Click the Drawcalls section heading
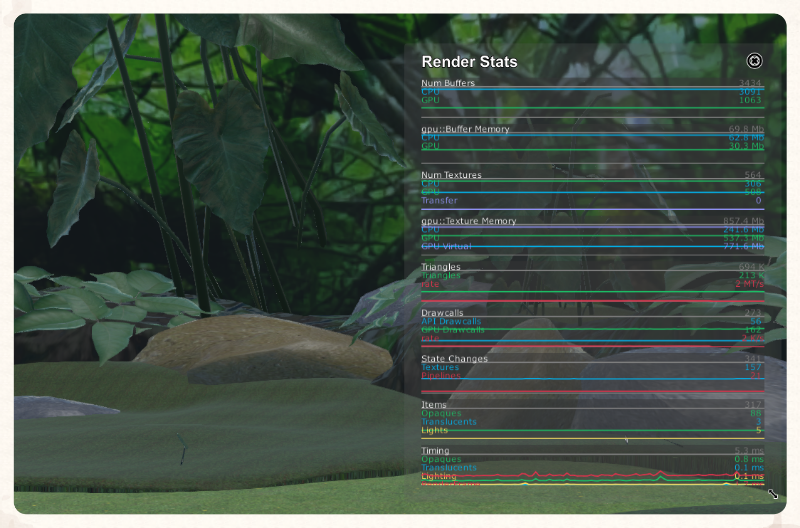The width and height of the screenshot is (800, 528). point(441,313)
